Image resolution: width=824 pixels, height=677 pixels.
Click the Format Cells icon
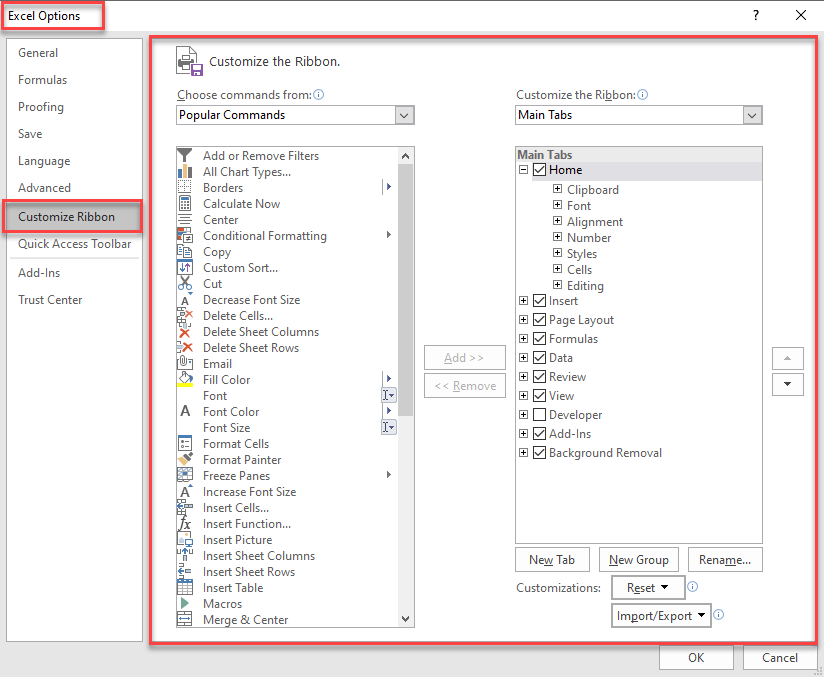[184, 444]
